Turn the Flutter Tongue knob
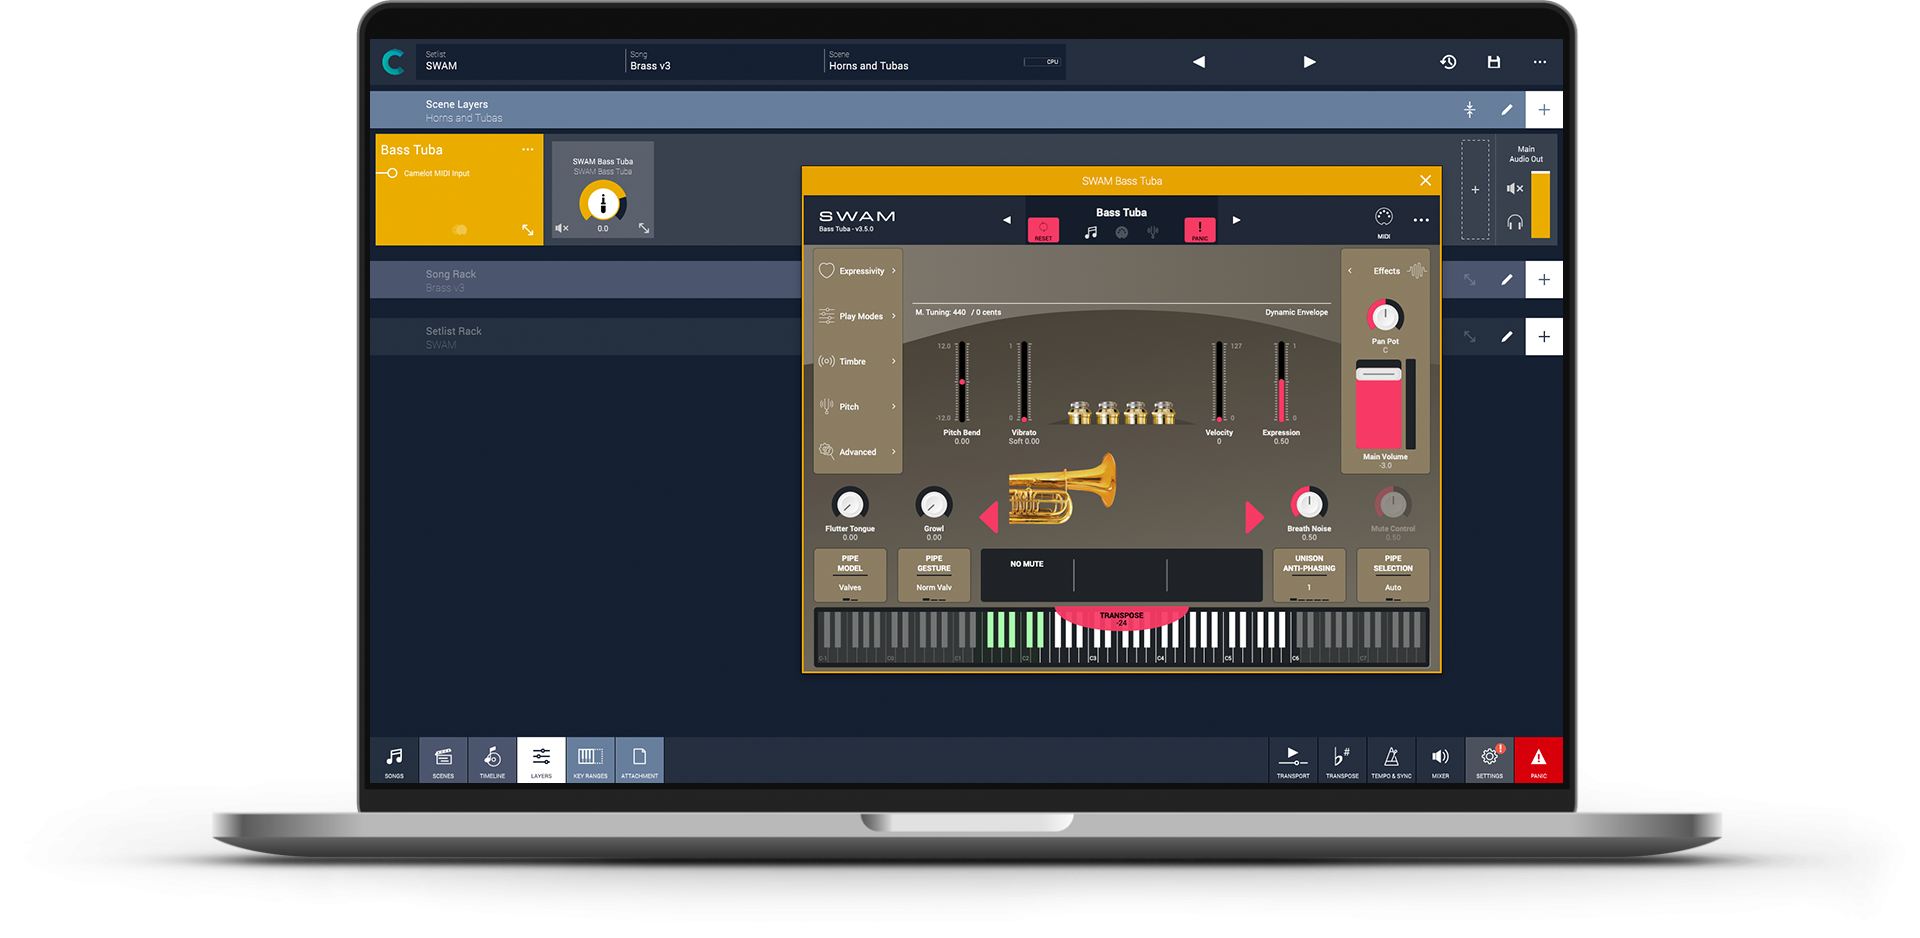Screen dimensions: 1920x938 click(x=850, y=503)
